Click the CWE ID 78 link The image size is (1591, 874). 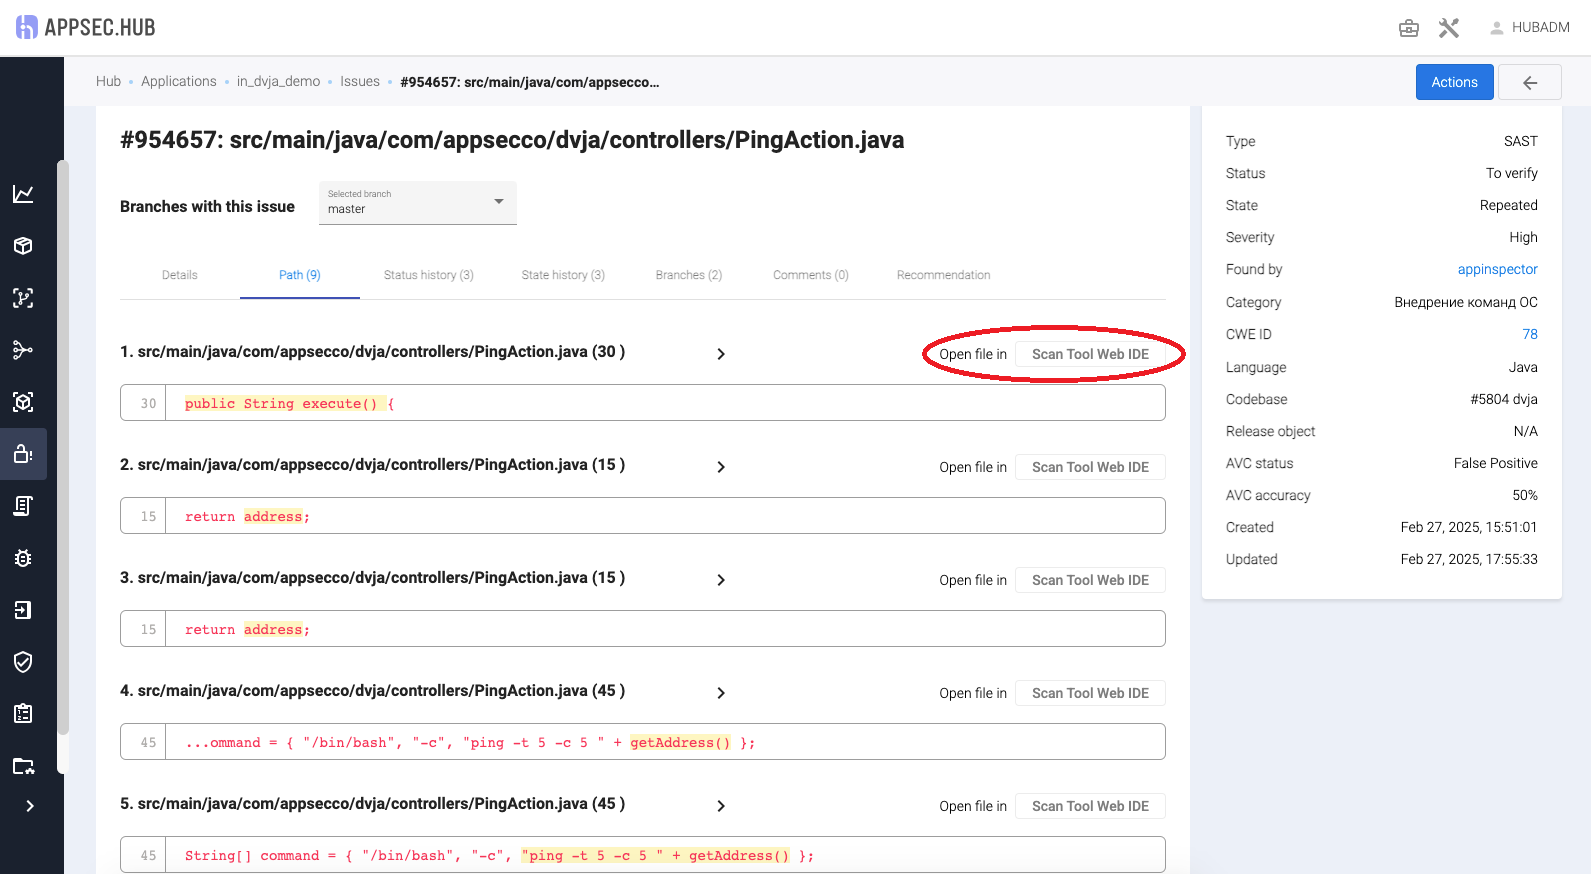point(1529,334)
